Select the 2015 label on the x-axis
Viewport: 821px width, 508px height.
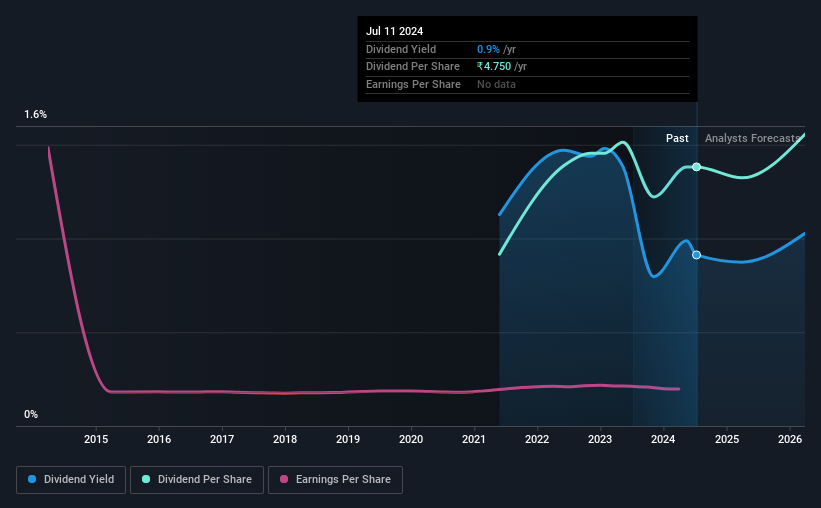click(96, 439)
